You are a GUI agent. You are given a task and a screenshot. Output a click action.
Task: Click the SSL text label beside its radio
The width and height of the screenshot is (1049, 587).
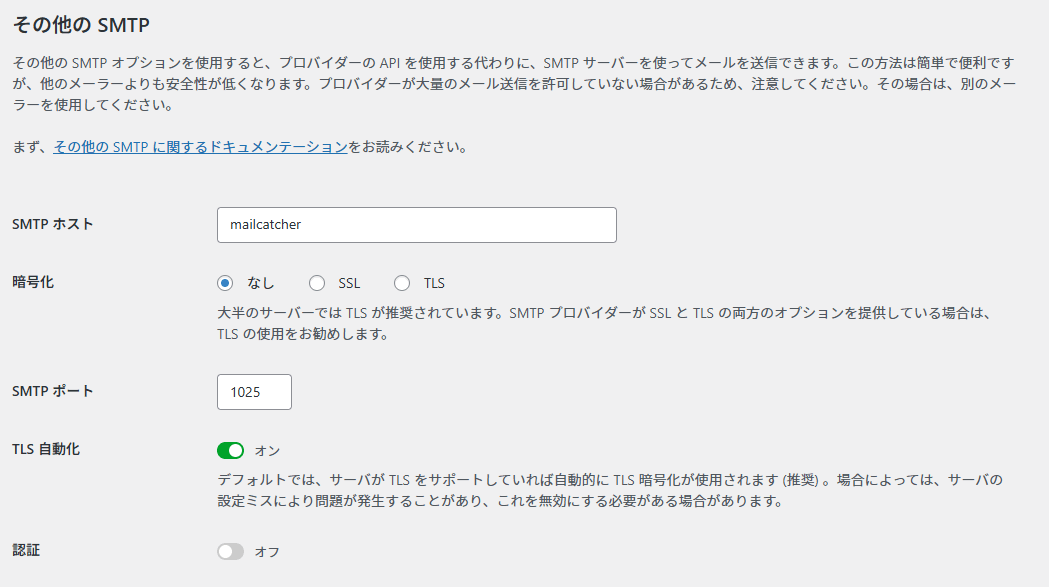[x=349, y=283]
